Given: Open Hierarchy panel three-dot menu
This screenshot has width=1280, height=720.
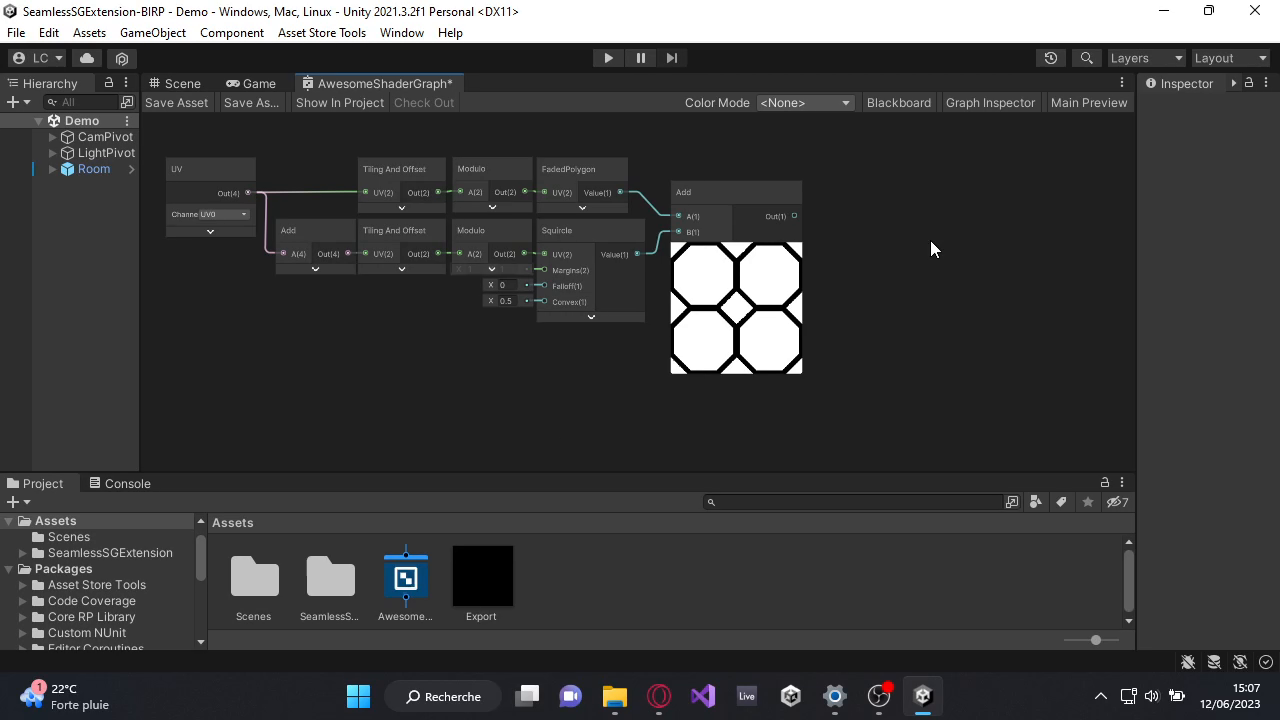Looking at the screenshot, I should 126,83.
